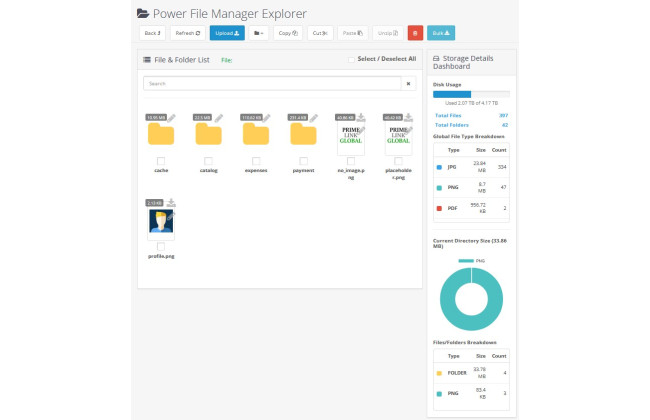Image resolution: width=650 pixels, height=420 pixels.
Task: Click pencil icon on profile.png thumbnail
Action: click(171, 216)
